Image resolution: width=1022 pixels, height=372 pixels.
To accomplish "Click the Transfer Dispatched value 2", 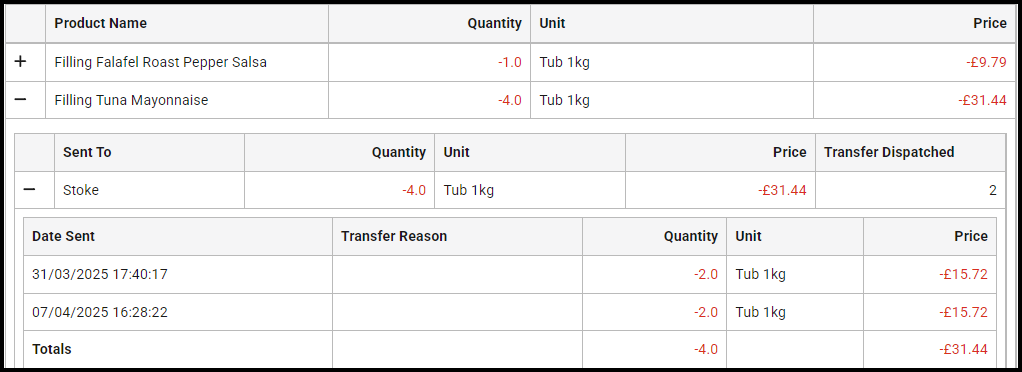I will click(993, 190).
